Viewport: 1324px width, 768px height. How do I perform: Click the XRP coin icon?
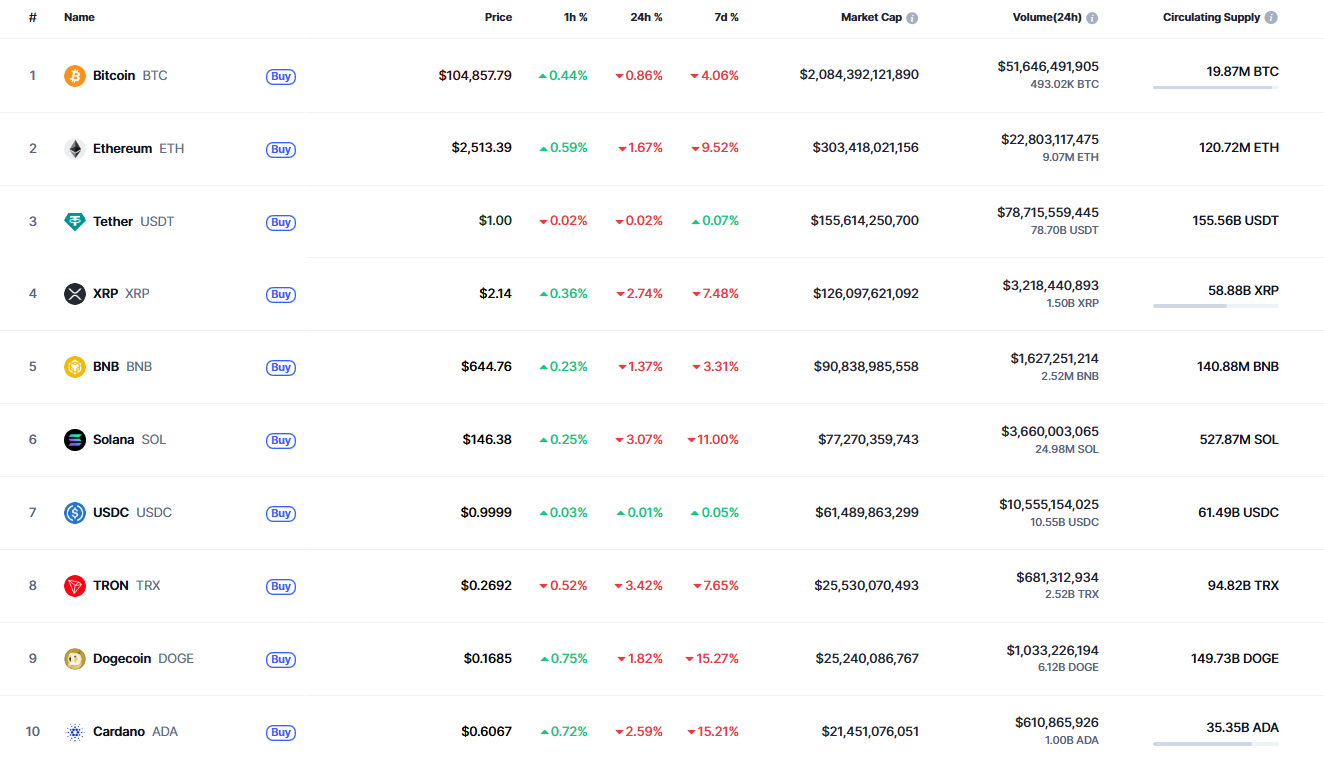(x=75, y=294)
